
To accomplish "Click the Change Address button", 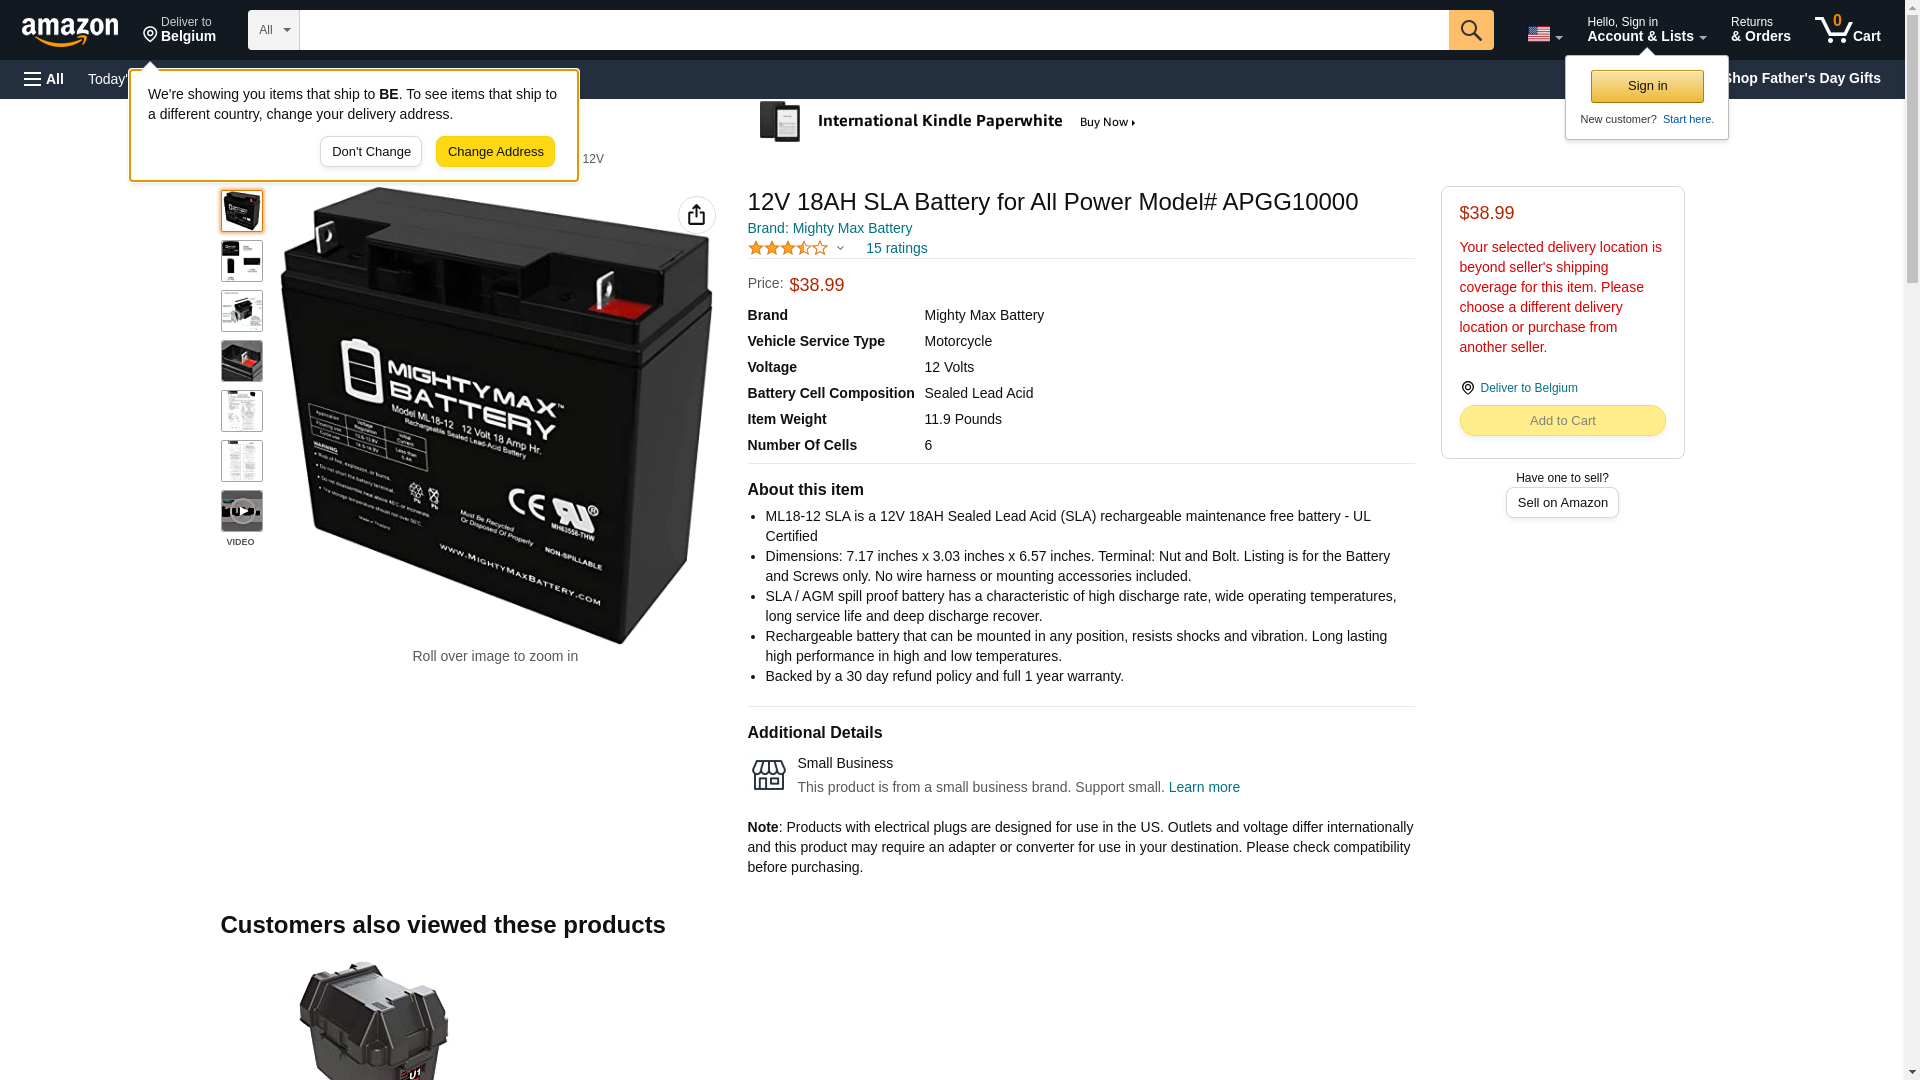I will (495, 152).
